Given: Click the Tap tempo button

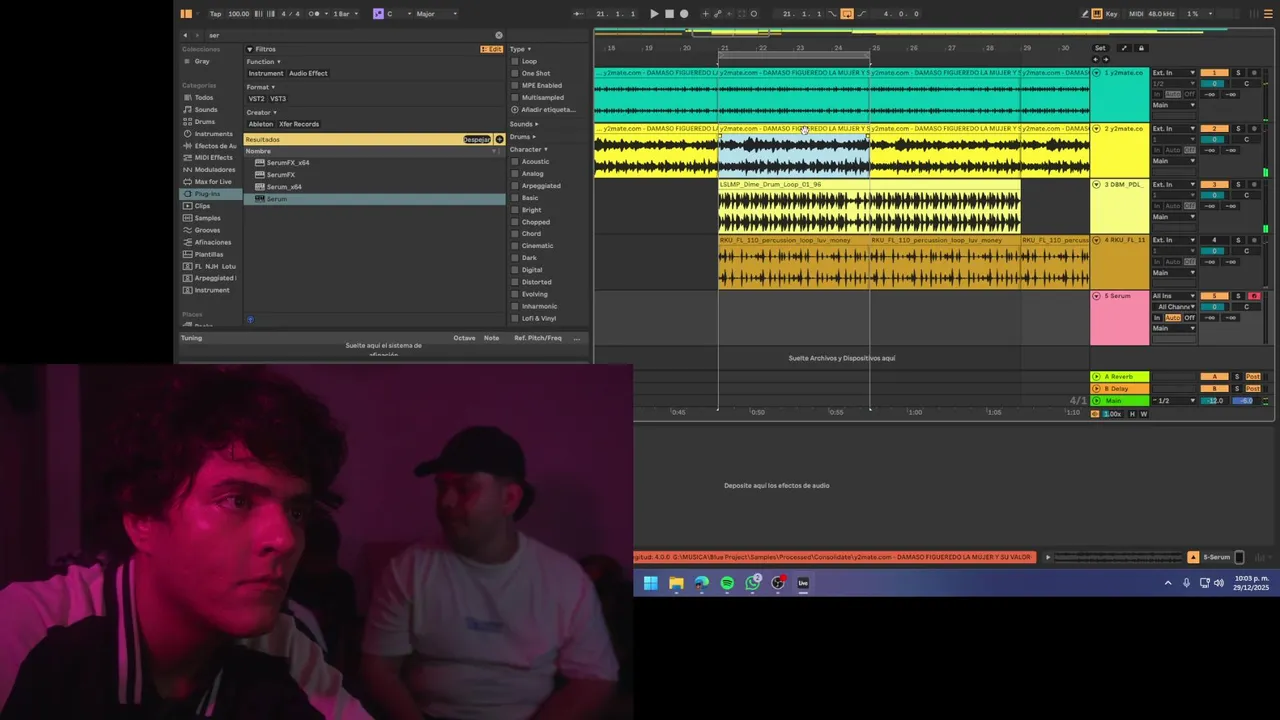Looking at the screenshot, I should click(215, 14).
